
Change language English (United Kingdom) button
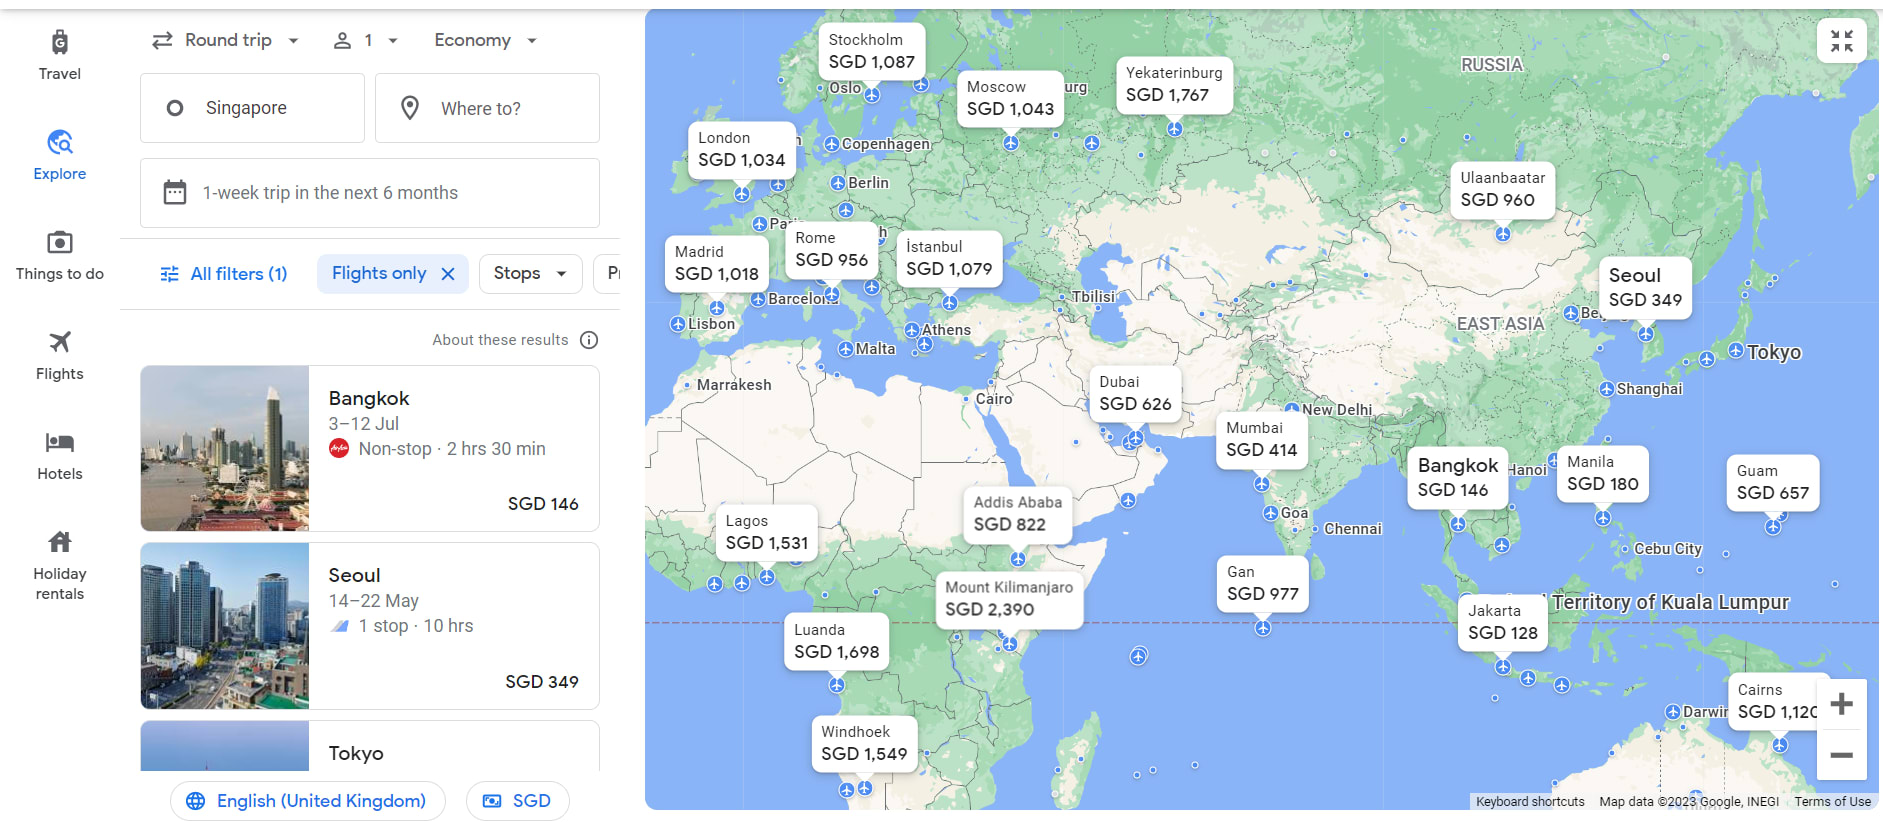[308, 801]
